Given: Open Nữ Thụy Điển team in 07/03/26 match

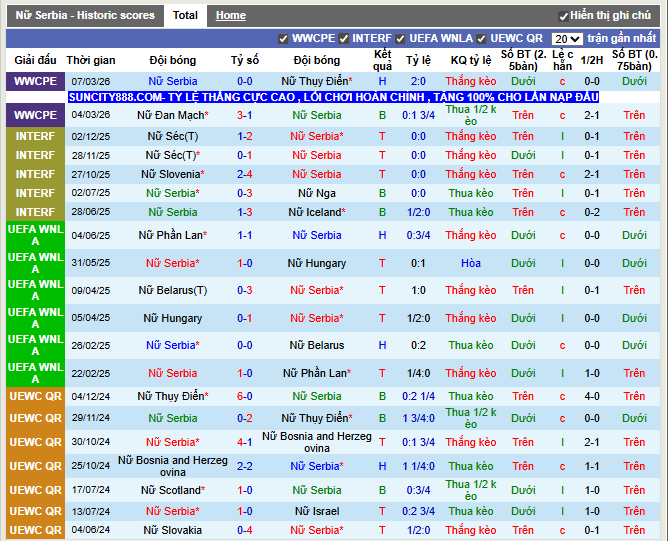Looking at the screenshot, I should [314, 81].
